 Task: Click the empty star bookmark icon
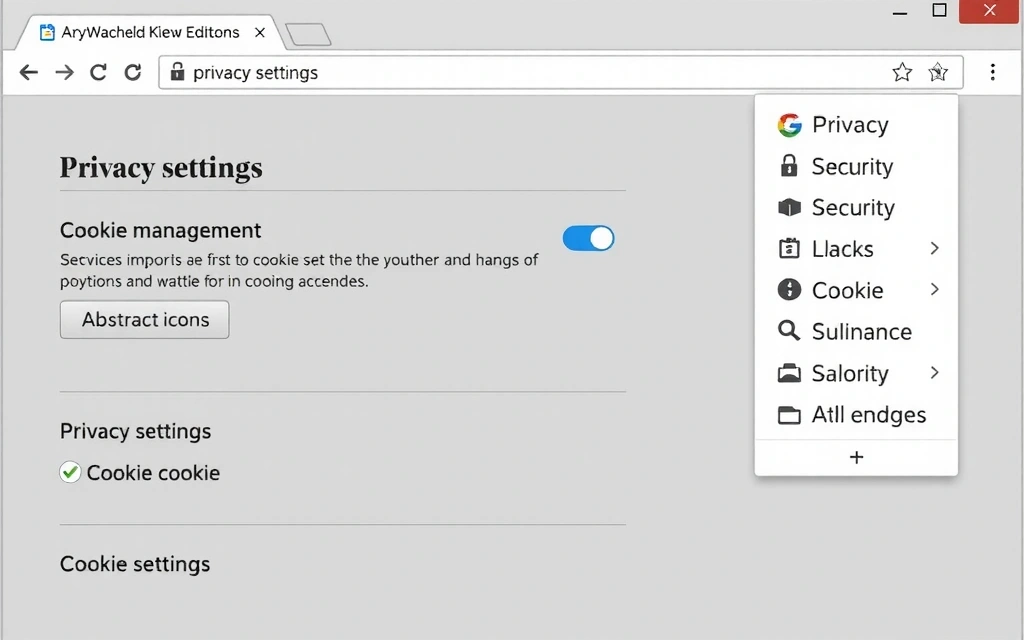902,72
